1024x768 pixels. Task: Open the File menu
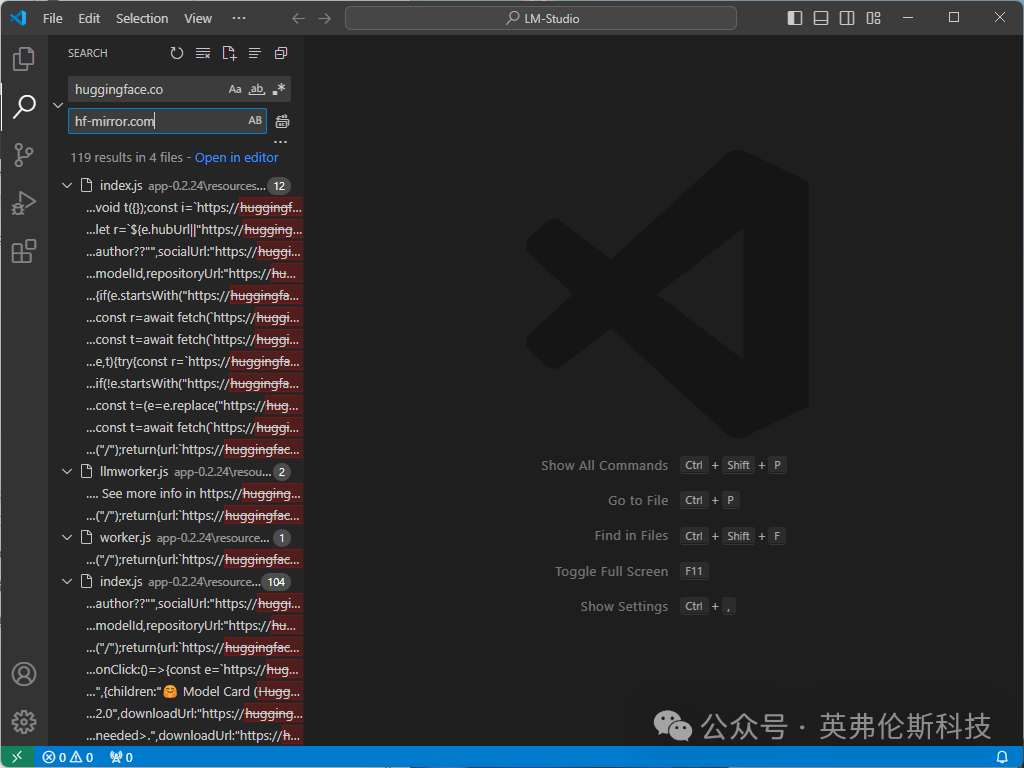[x=53, y=18]
